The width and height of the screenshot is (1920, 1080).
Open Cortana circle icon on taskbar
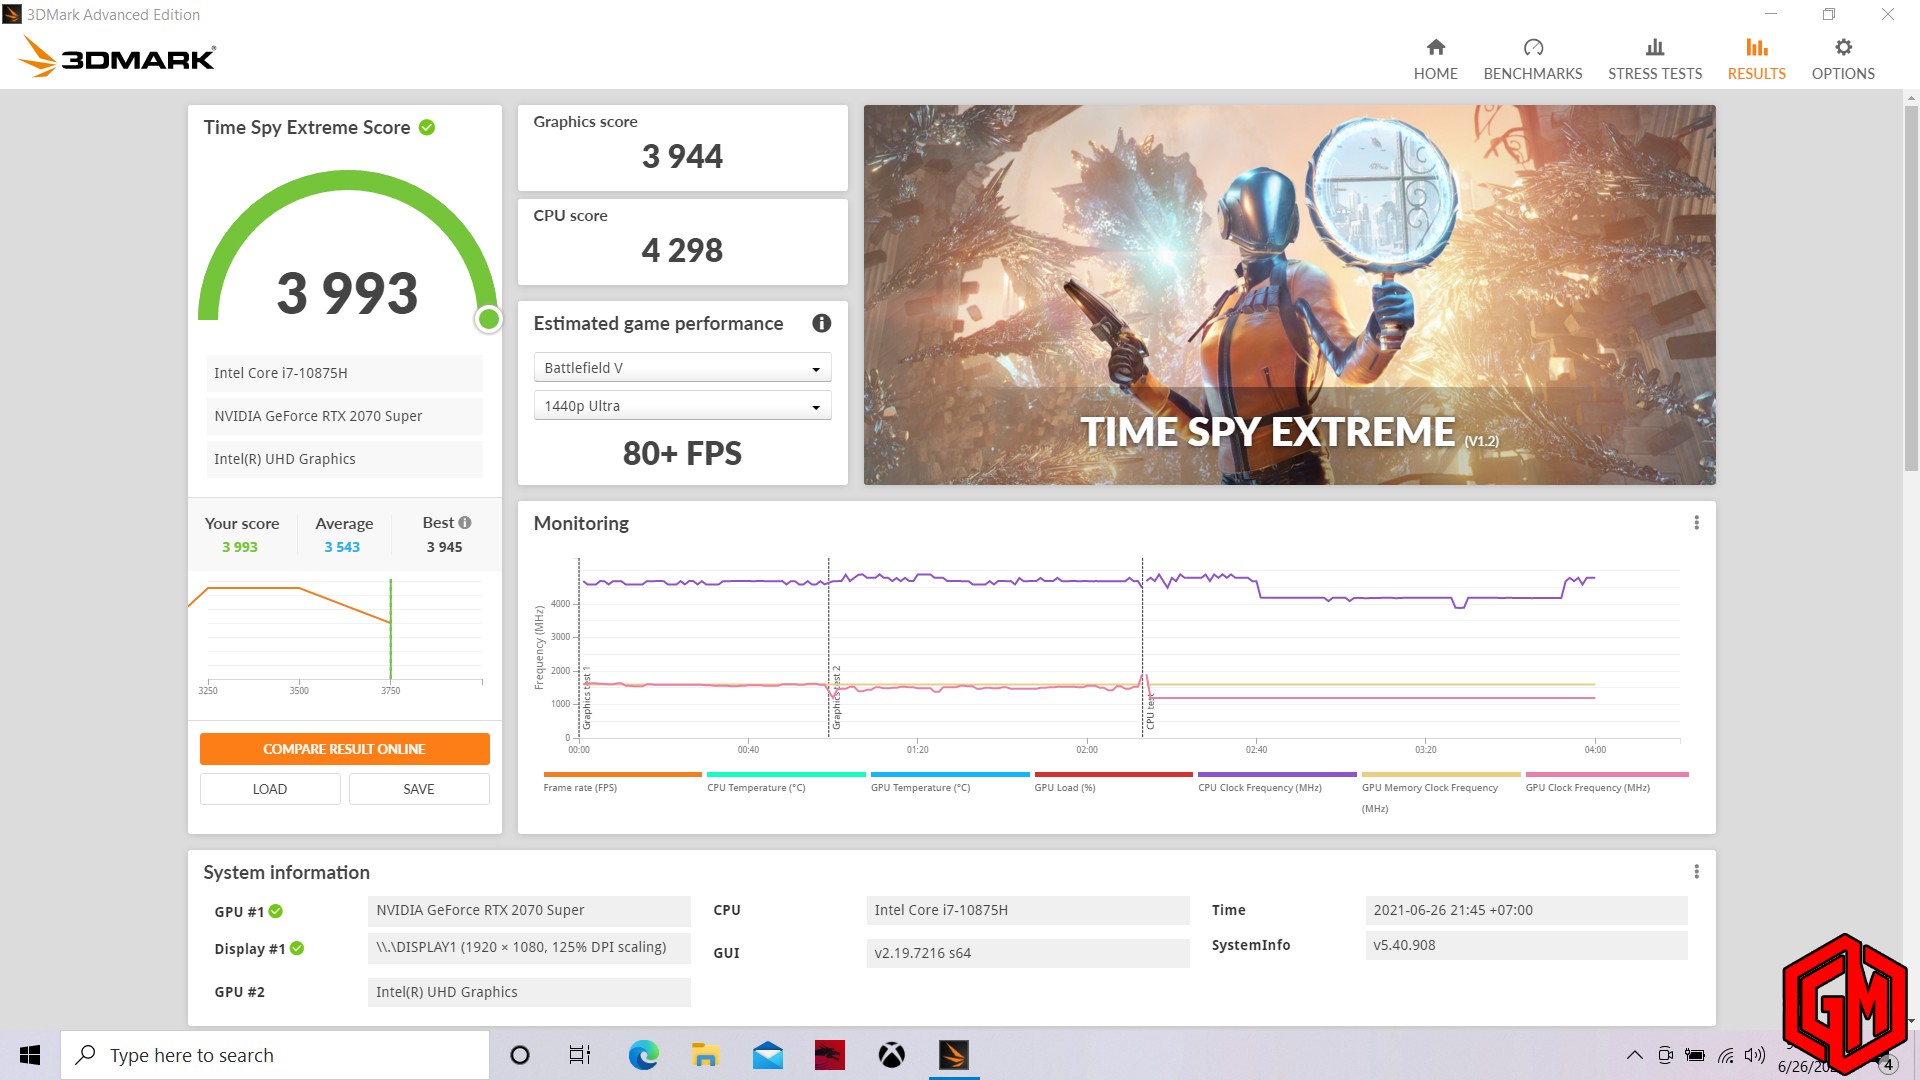click(519, 1055)
